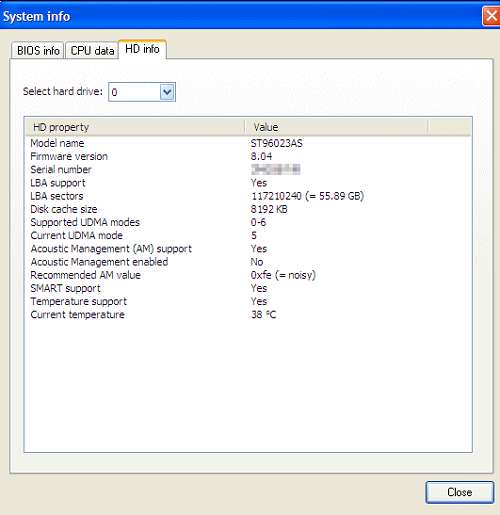
Task: Expand the hard drive selection dropdown arrow
Action: coord(167,92)
